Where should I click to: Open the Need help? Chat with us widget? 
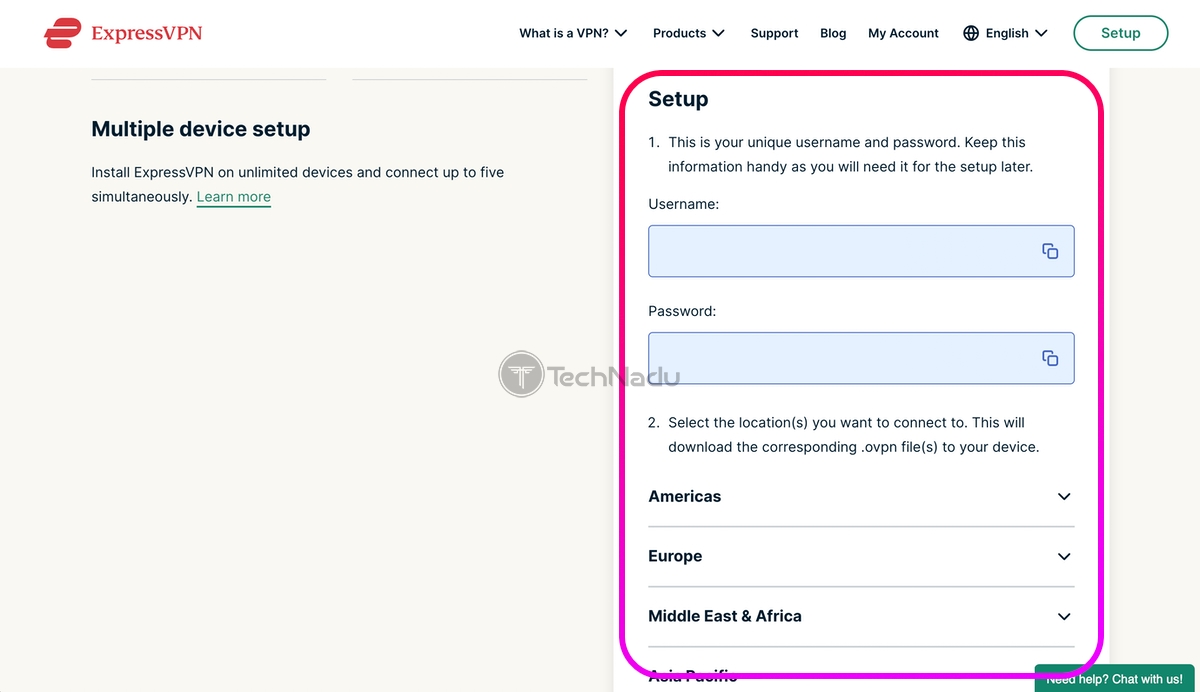1117,679
